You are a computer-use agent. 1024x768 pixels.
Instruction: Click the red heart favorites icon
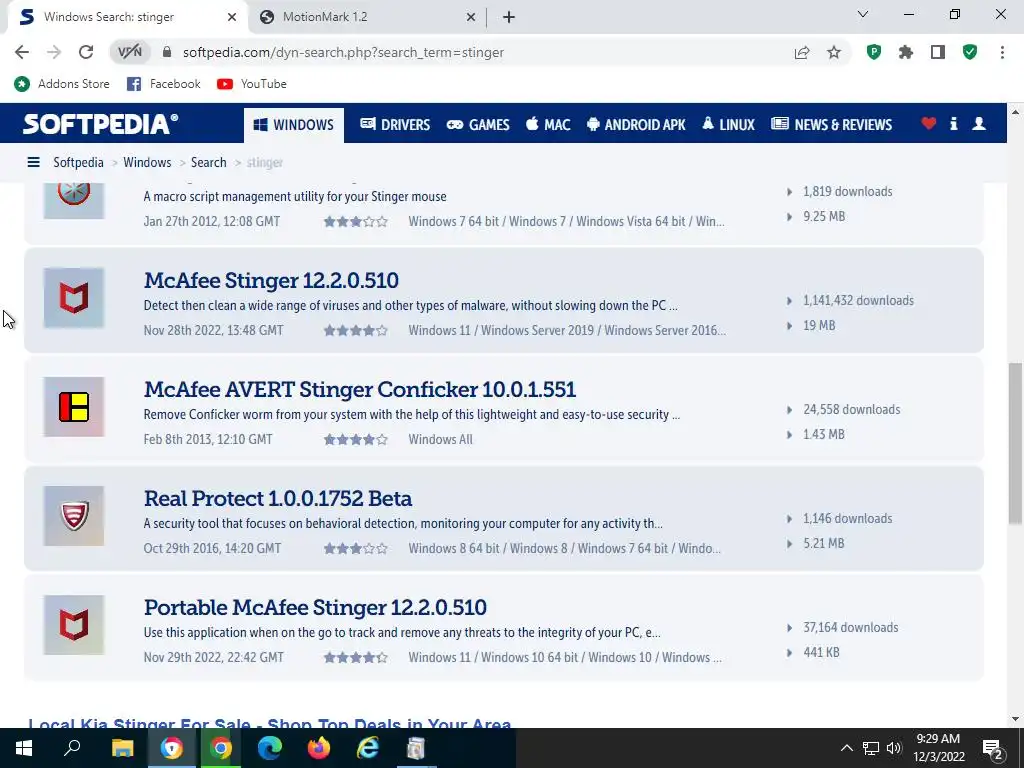(929, 123)
